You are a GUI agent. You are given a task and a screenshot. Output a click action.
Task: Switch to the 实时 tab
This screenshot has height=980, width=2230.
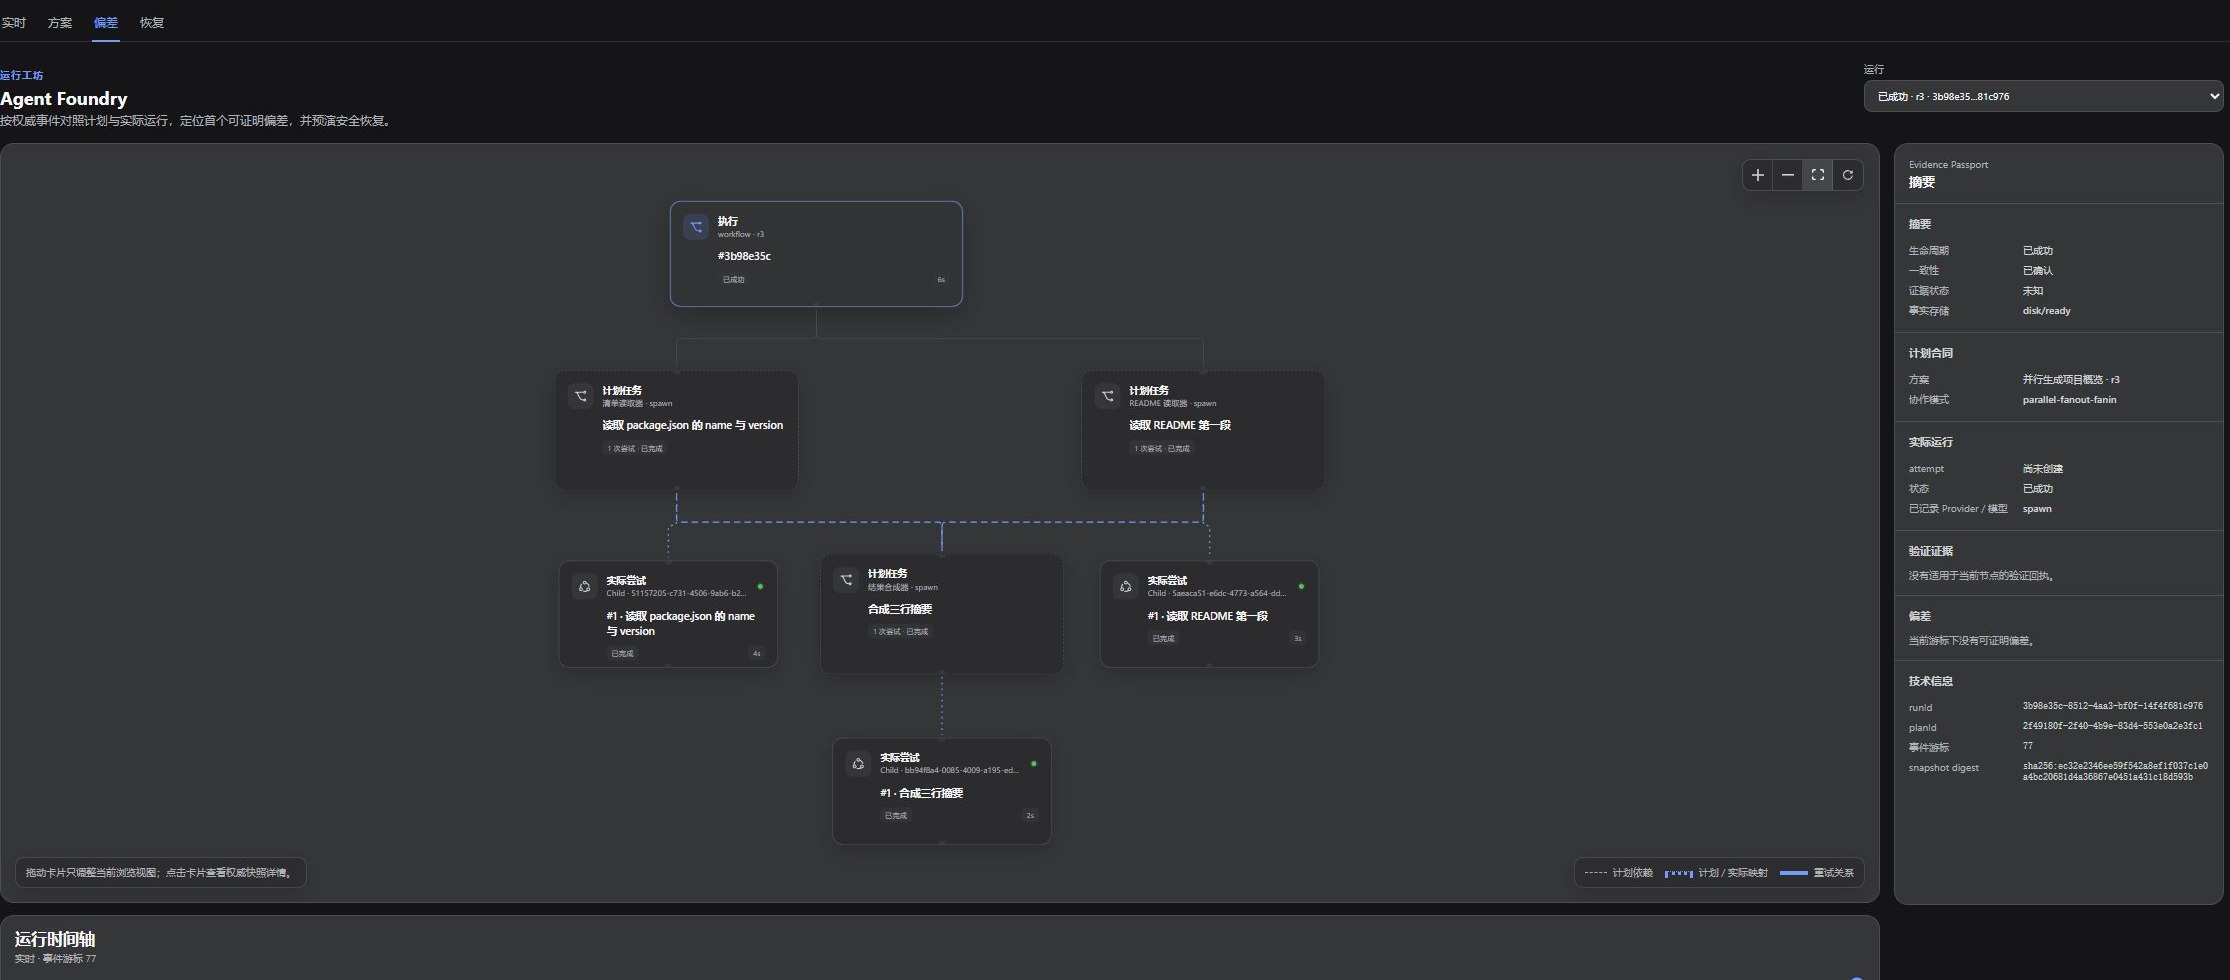click(13, 22)
